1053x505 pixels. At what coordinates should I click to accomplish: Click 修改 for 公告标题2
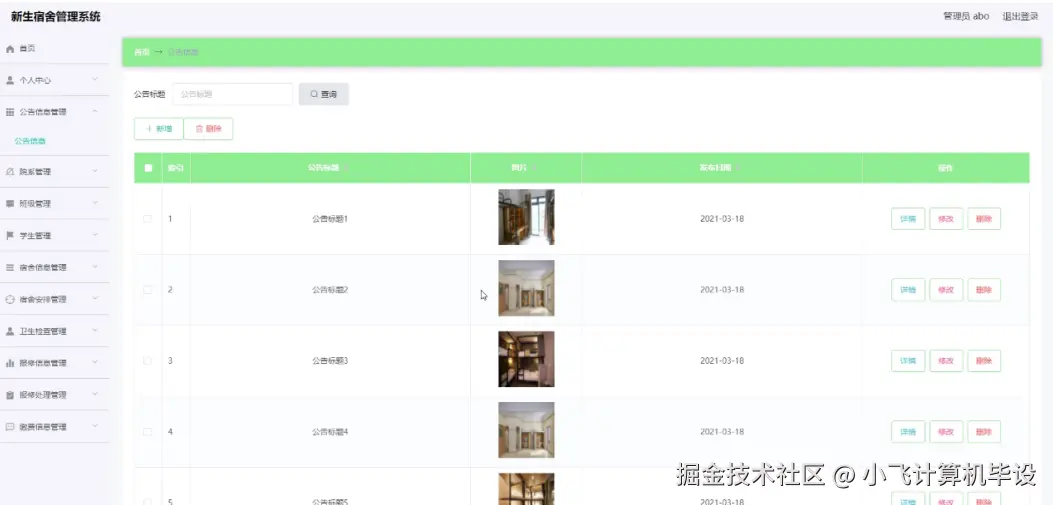pos(946,290)
